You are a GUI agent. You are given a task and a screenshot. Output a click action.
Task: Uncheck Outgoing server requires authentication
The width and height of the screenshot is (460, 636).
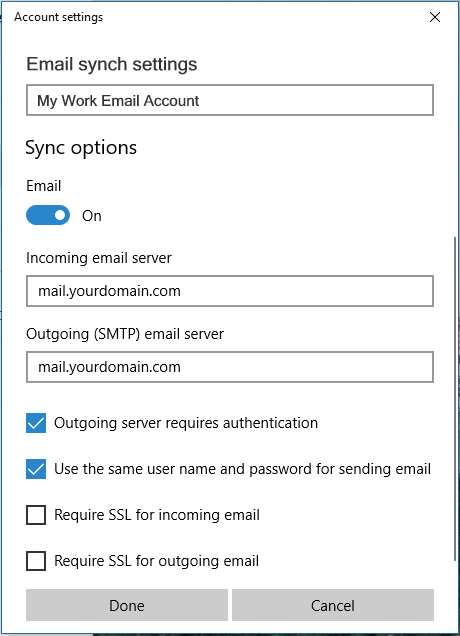(36, 423)
